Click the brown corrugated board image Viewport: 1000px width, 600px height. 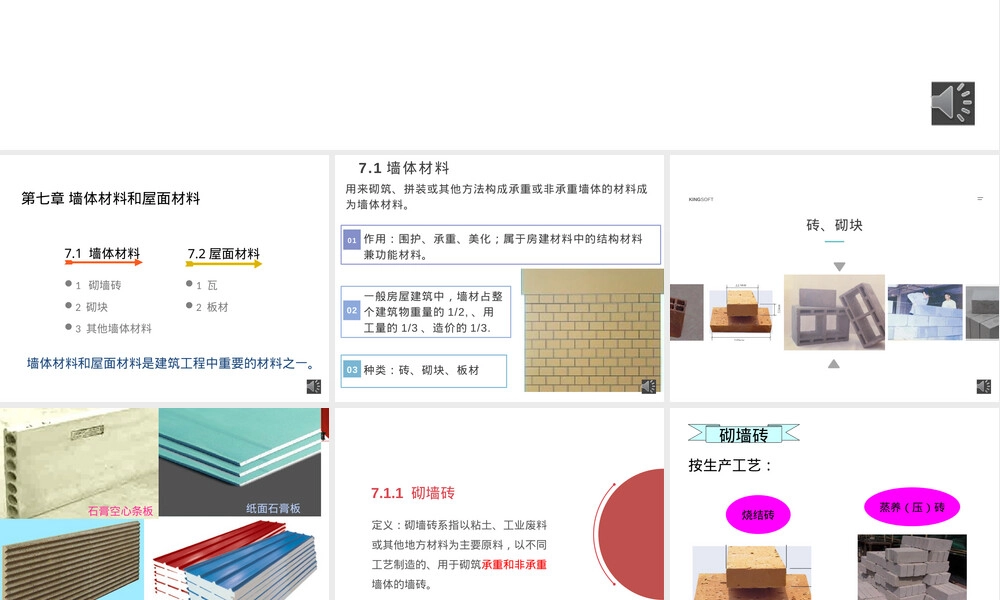pos(71,559)
